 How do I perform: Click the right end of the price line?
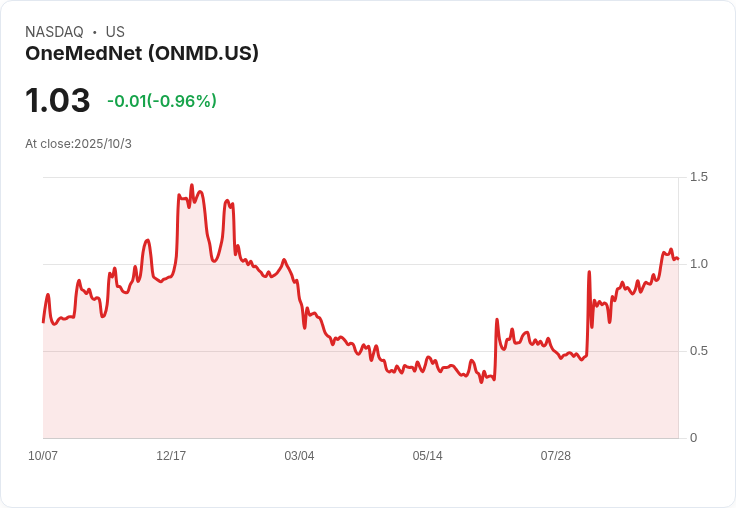coord(677,259)
